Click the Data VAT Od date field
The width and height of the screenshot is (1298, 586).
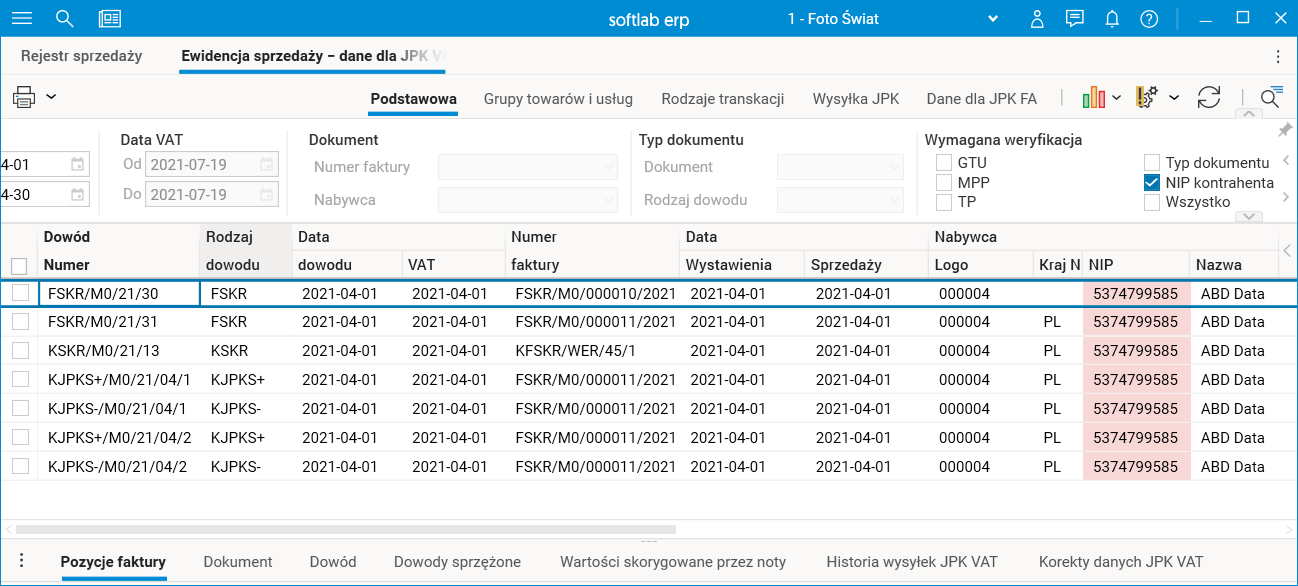pos(202,165)
